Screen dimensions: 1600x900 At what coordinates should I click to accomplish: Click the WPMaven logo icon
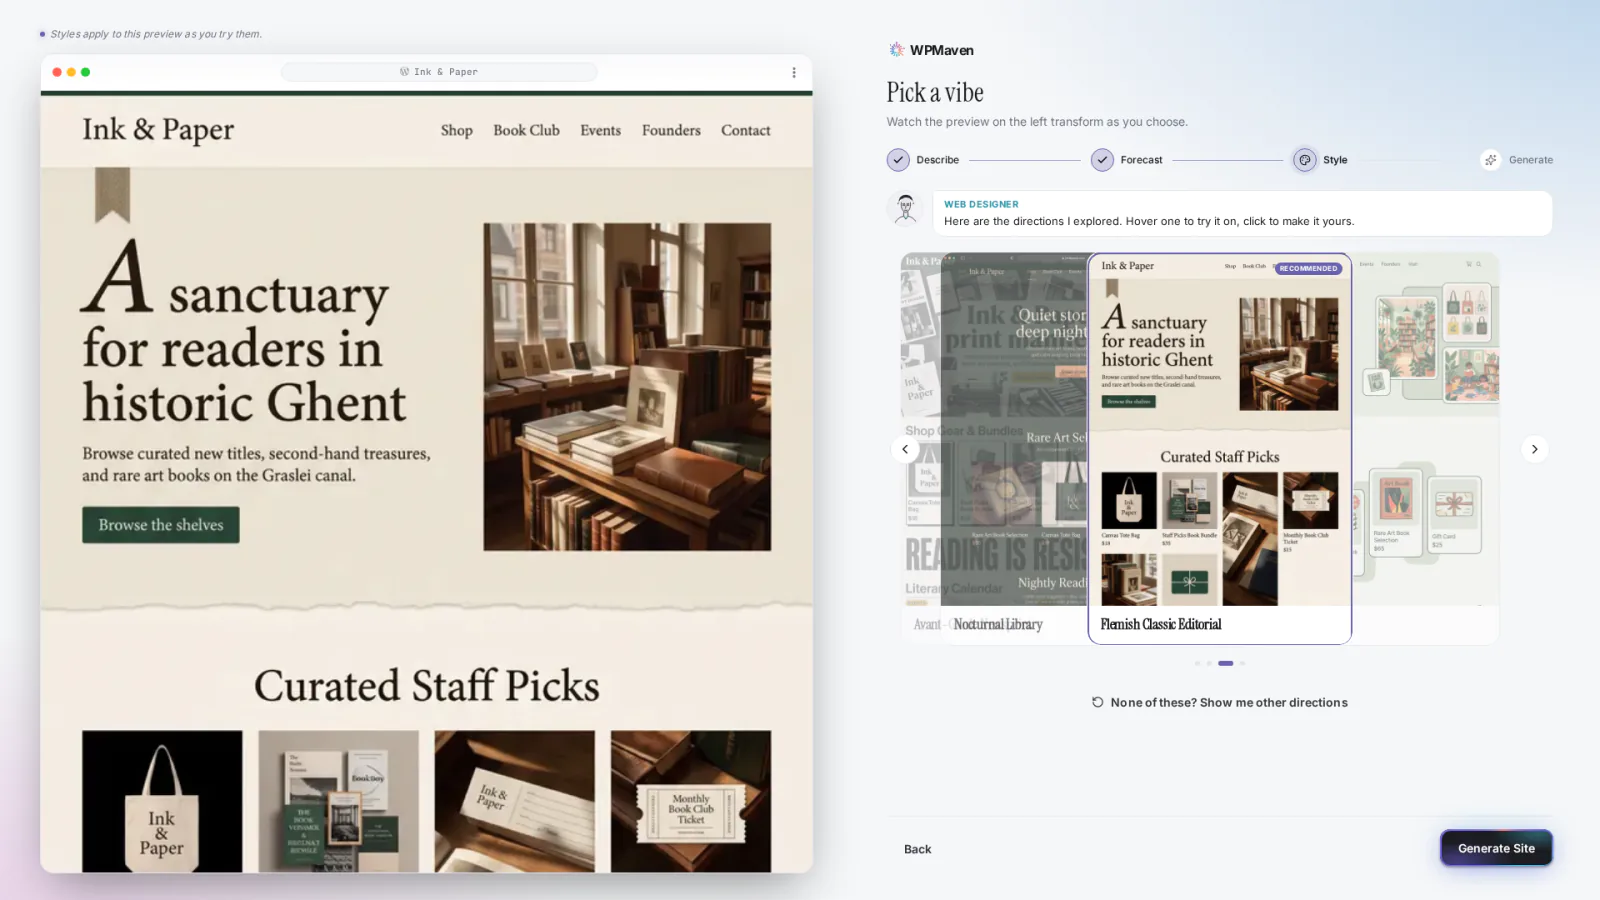pyautogui.click(x=896, y=50)
